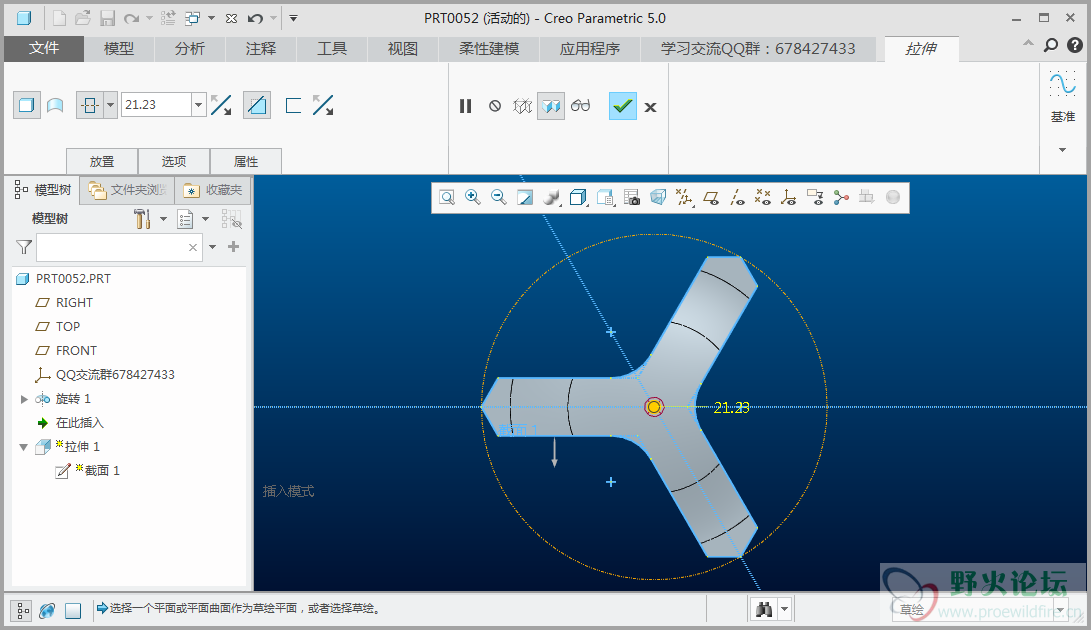This screenshot has width=1091, height=630.
Task: Open depth value 21.23 dropdown
Action: (198, 105)
